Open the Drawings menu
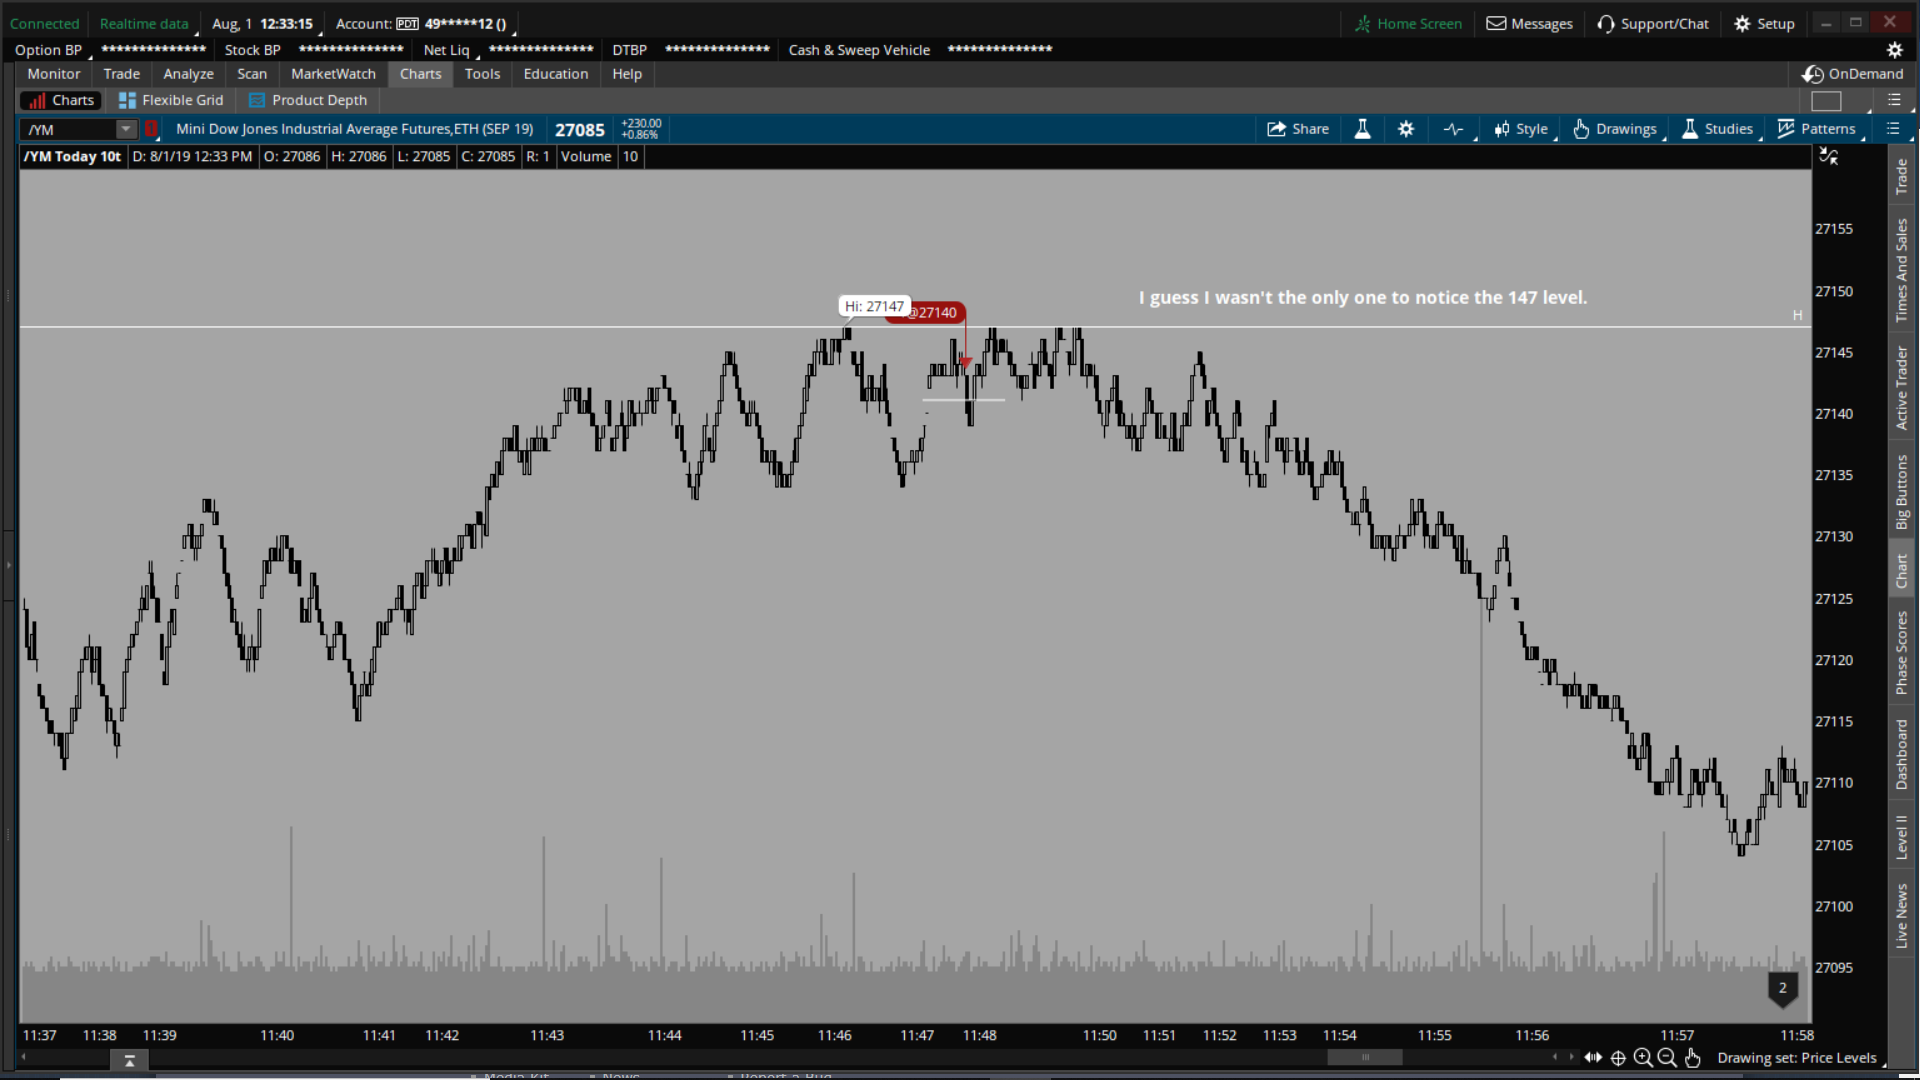Viewport: 1920px width, 1080px height. [1615, 129]
